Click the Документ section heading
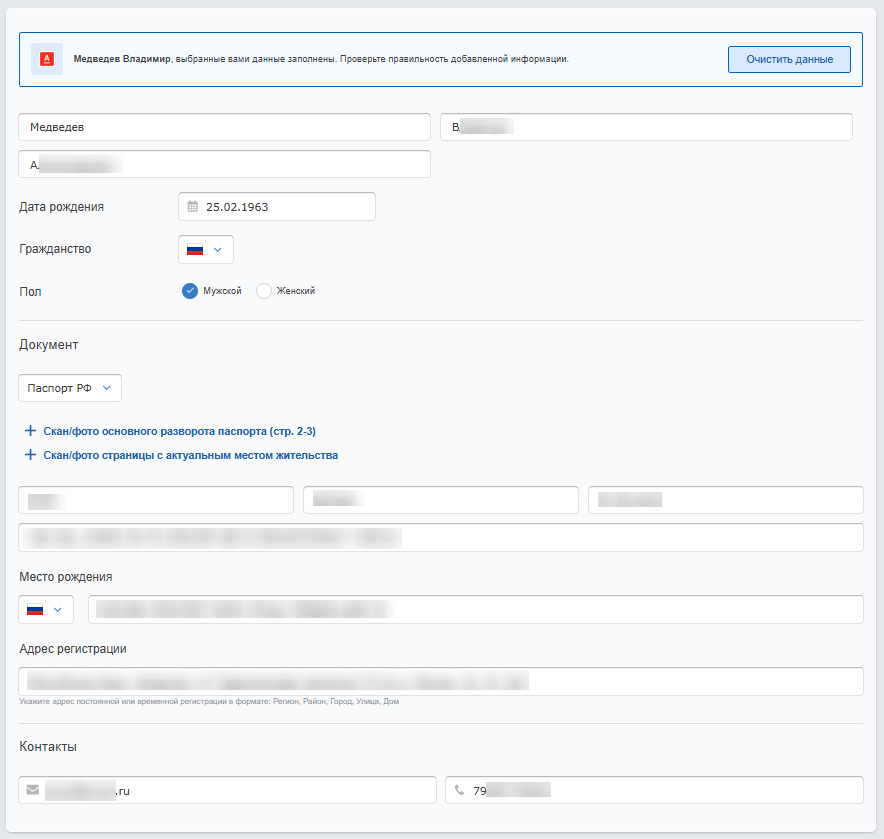Image resolution: width=884 pixels, height=839 pixels. click(48, 345)
